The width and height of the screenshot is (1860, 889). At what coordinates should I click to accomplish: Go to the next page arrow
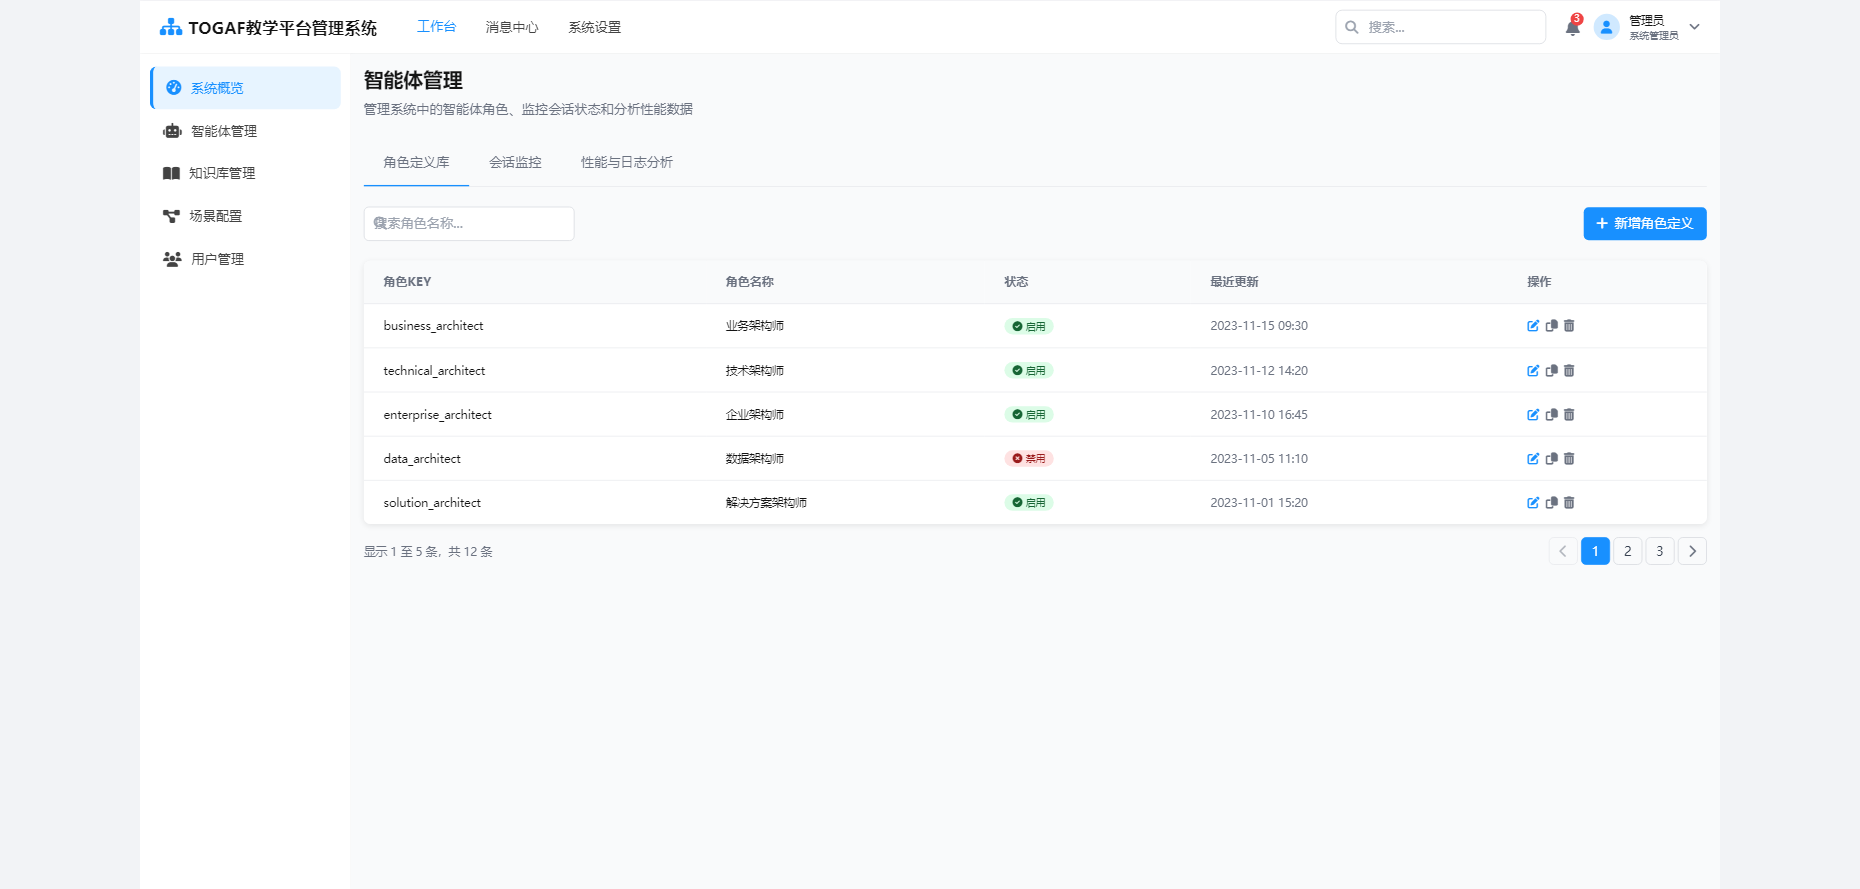point(1692,551)
